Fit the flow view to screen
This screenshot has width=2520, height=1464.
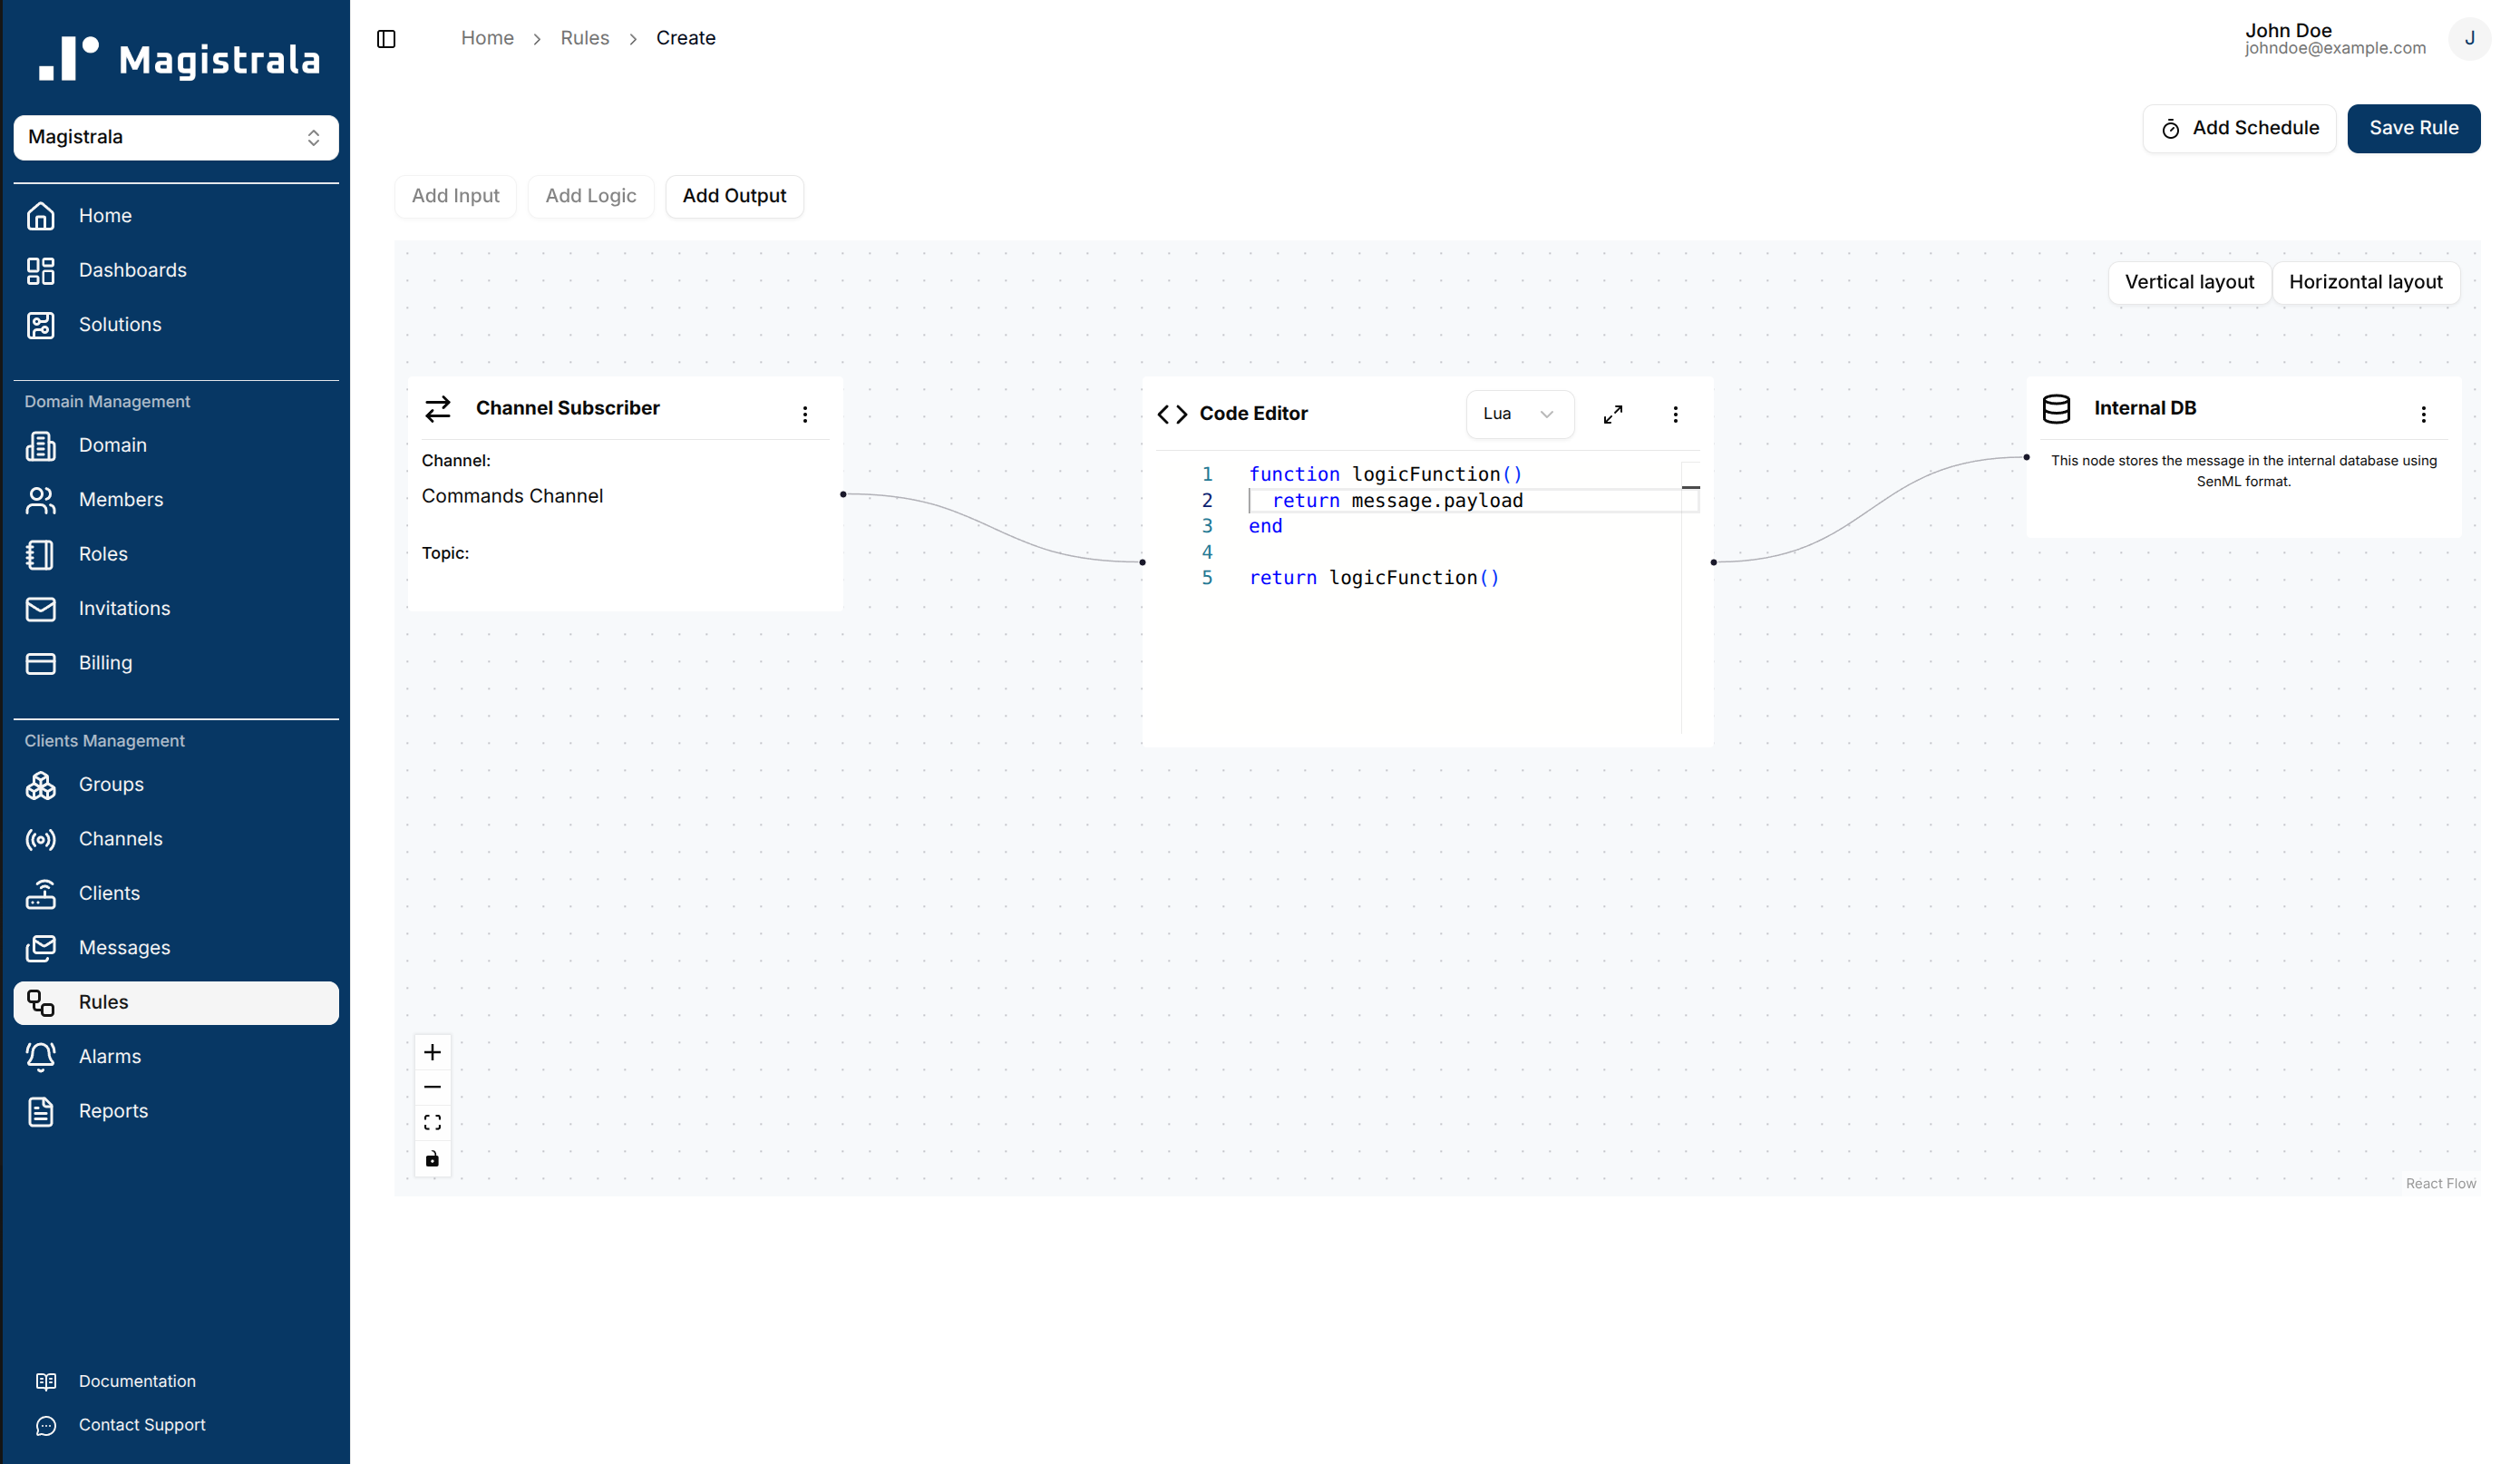click(x=432, y=1123)
